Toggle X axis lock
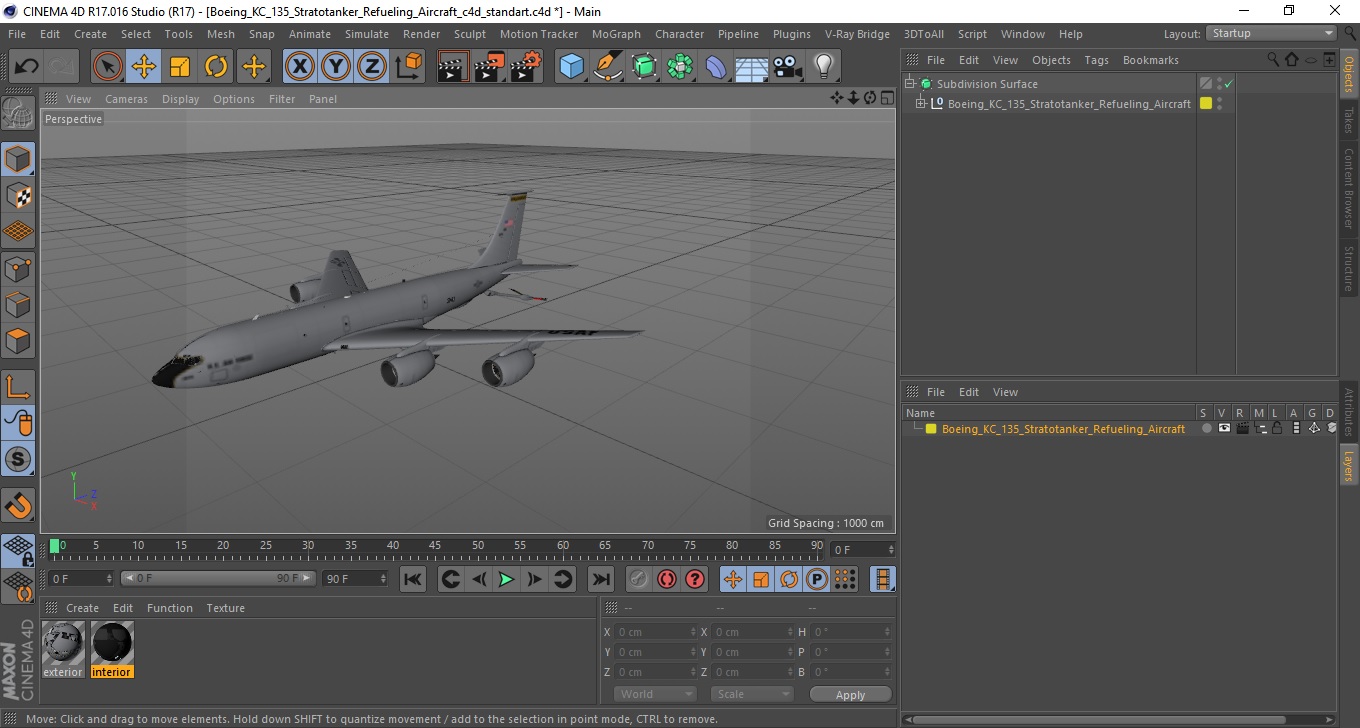This screenshot has height=728, width=1360. coord(300,67)
